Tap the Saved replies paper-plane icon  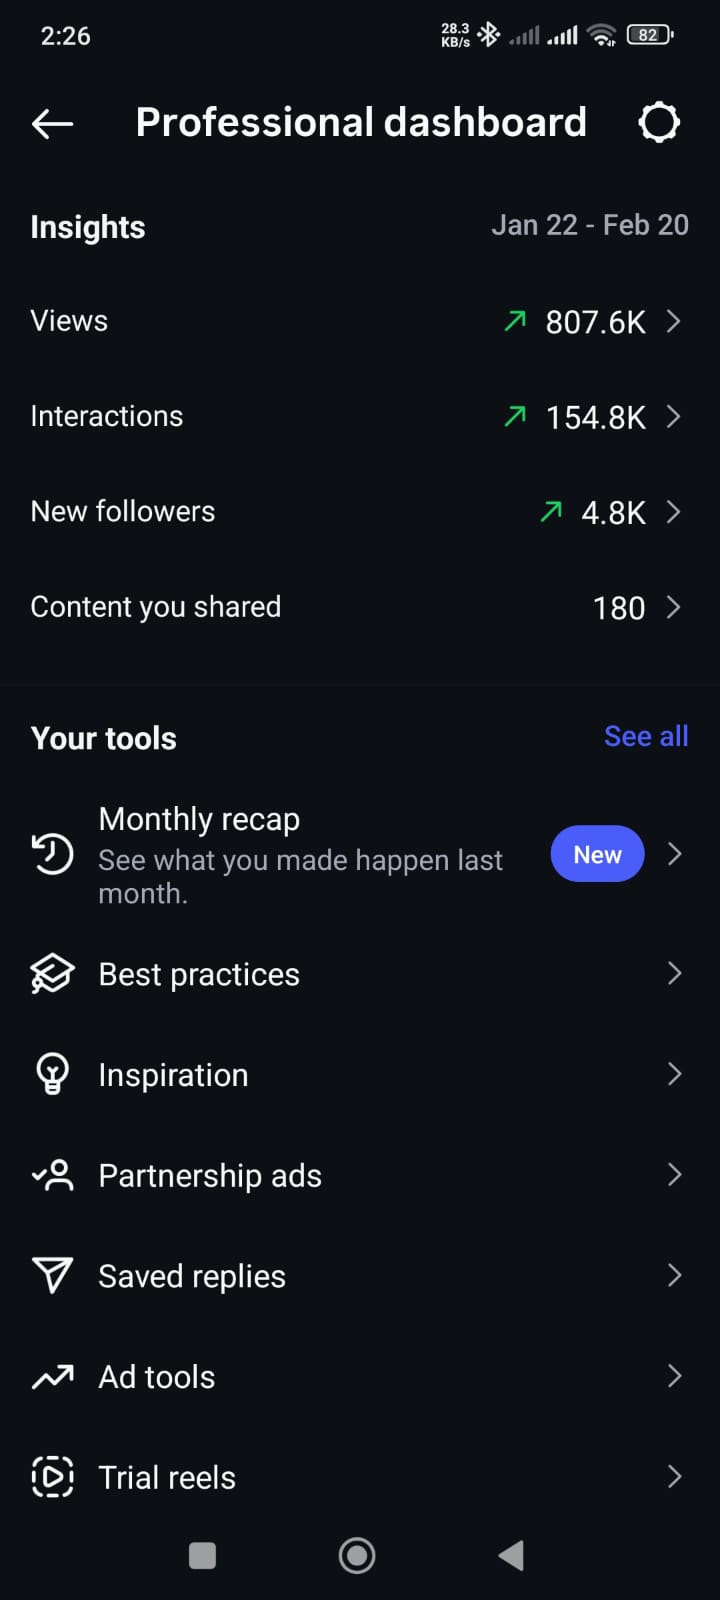(52, 1276)
